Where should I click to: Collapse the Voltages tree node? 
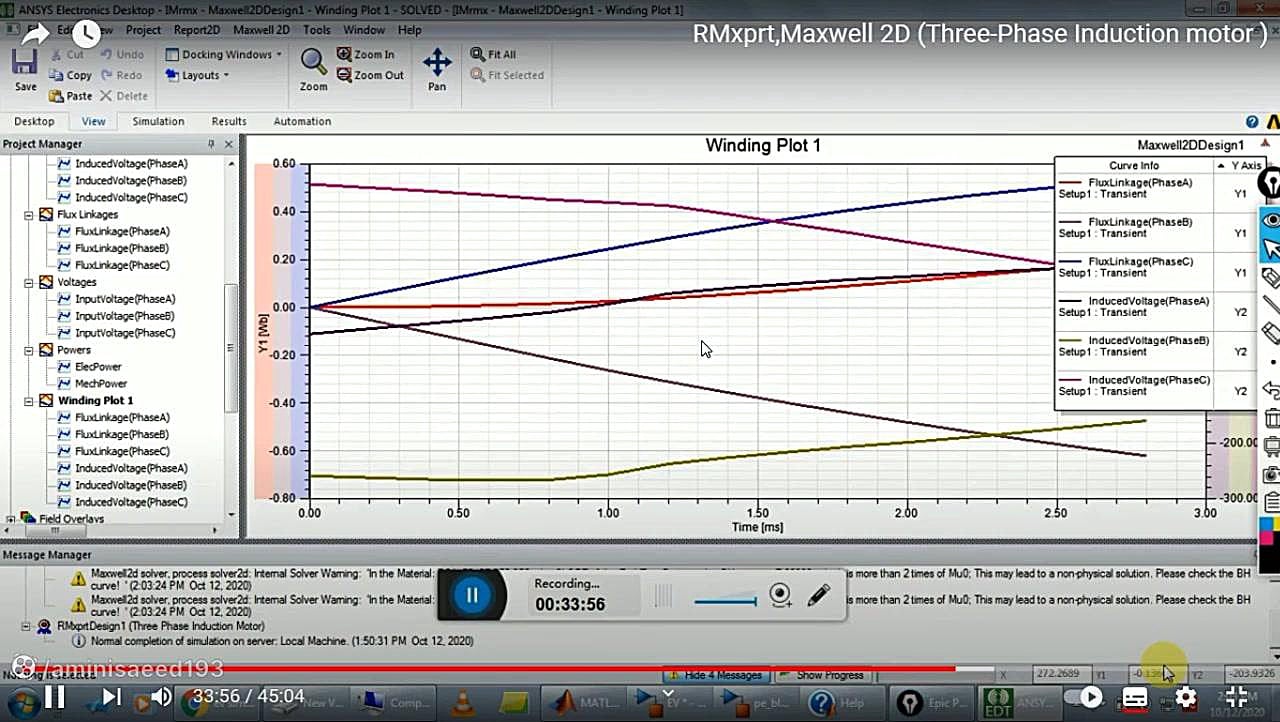click(28, 283)
